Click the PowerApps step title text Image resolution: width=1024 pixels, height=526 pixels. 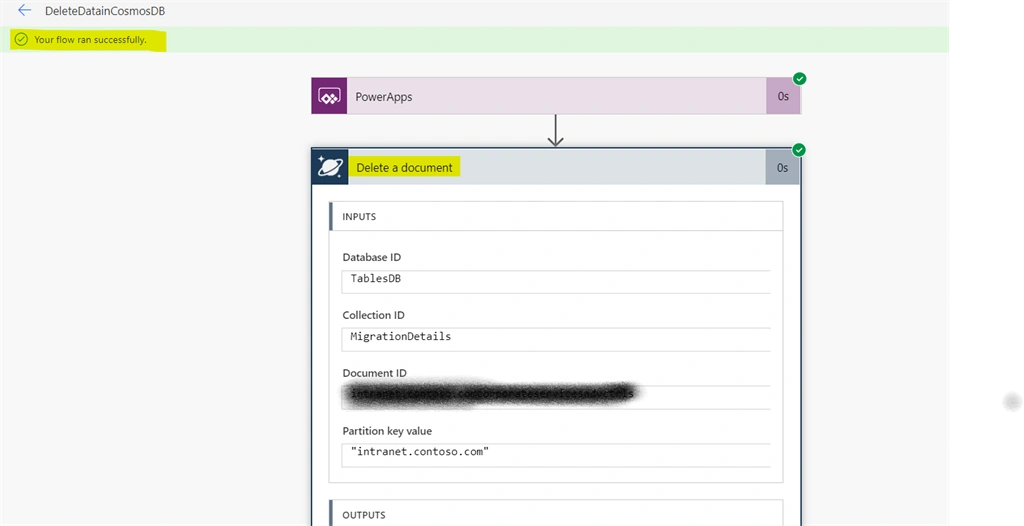(384, 97)
